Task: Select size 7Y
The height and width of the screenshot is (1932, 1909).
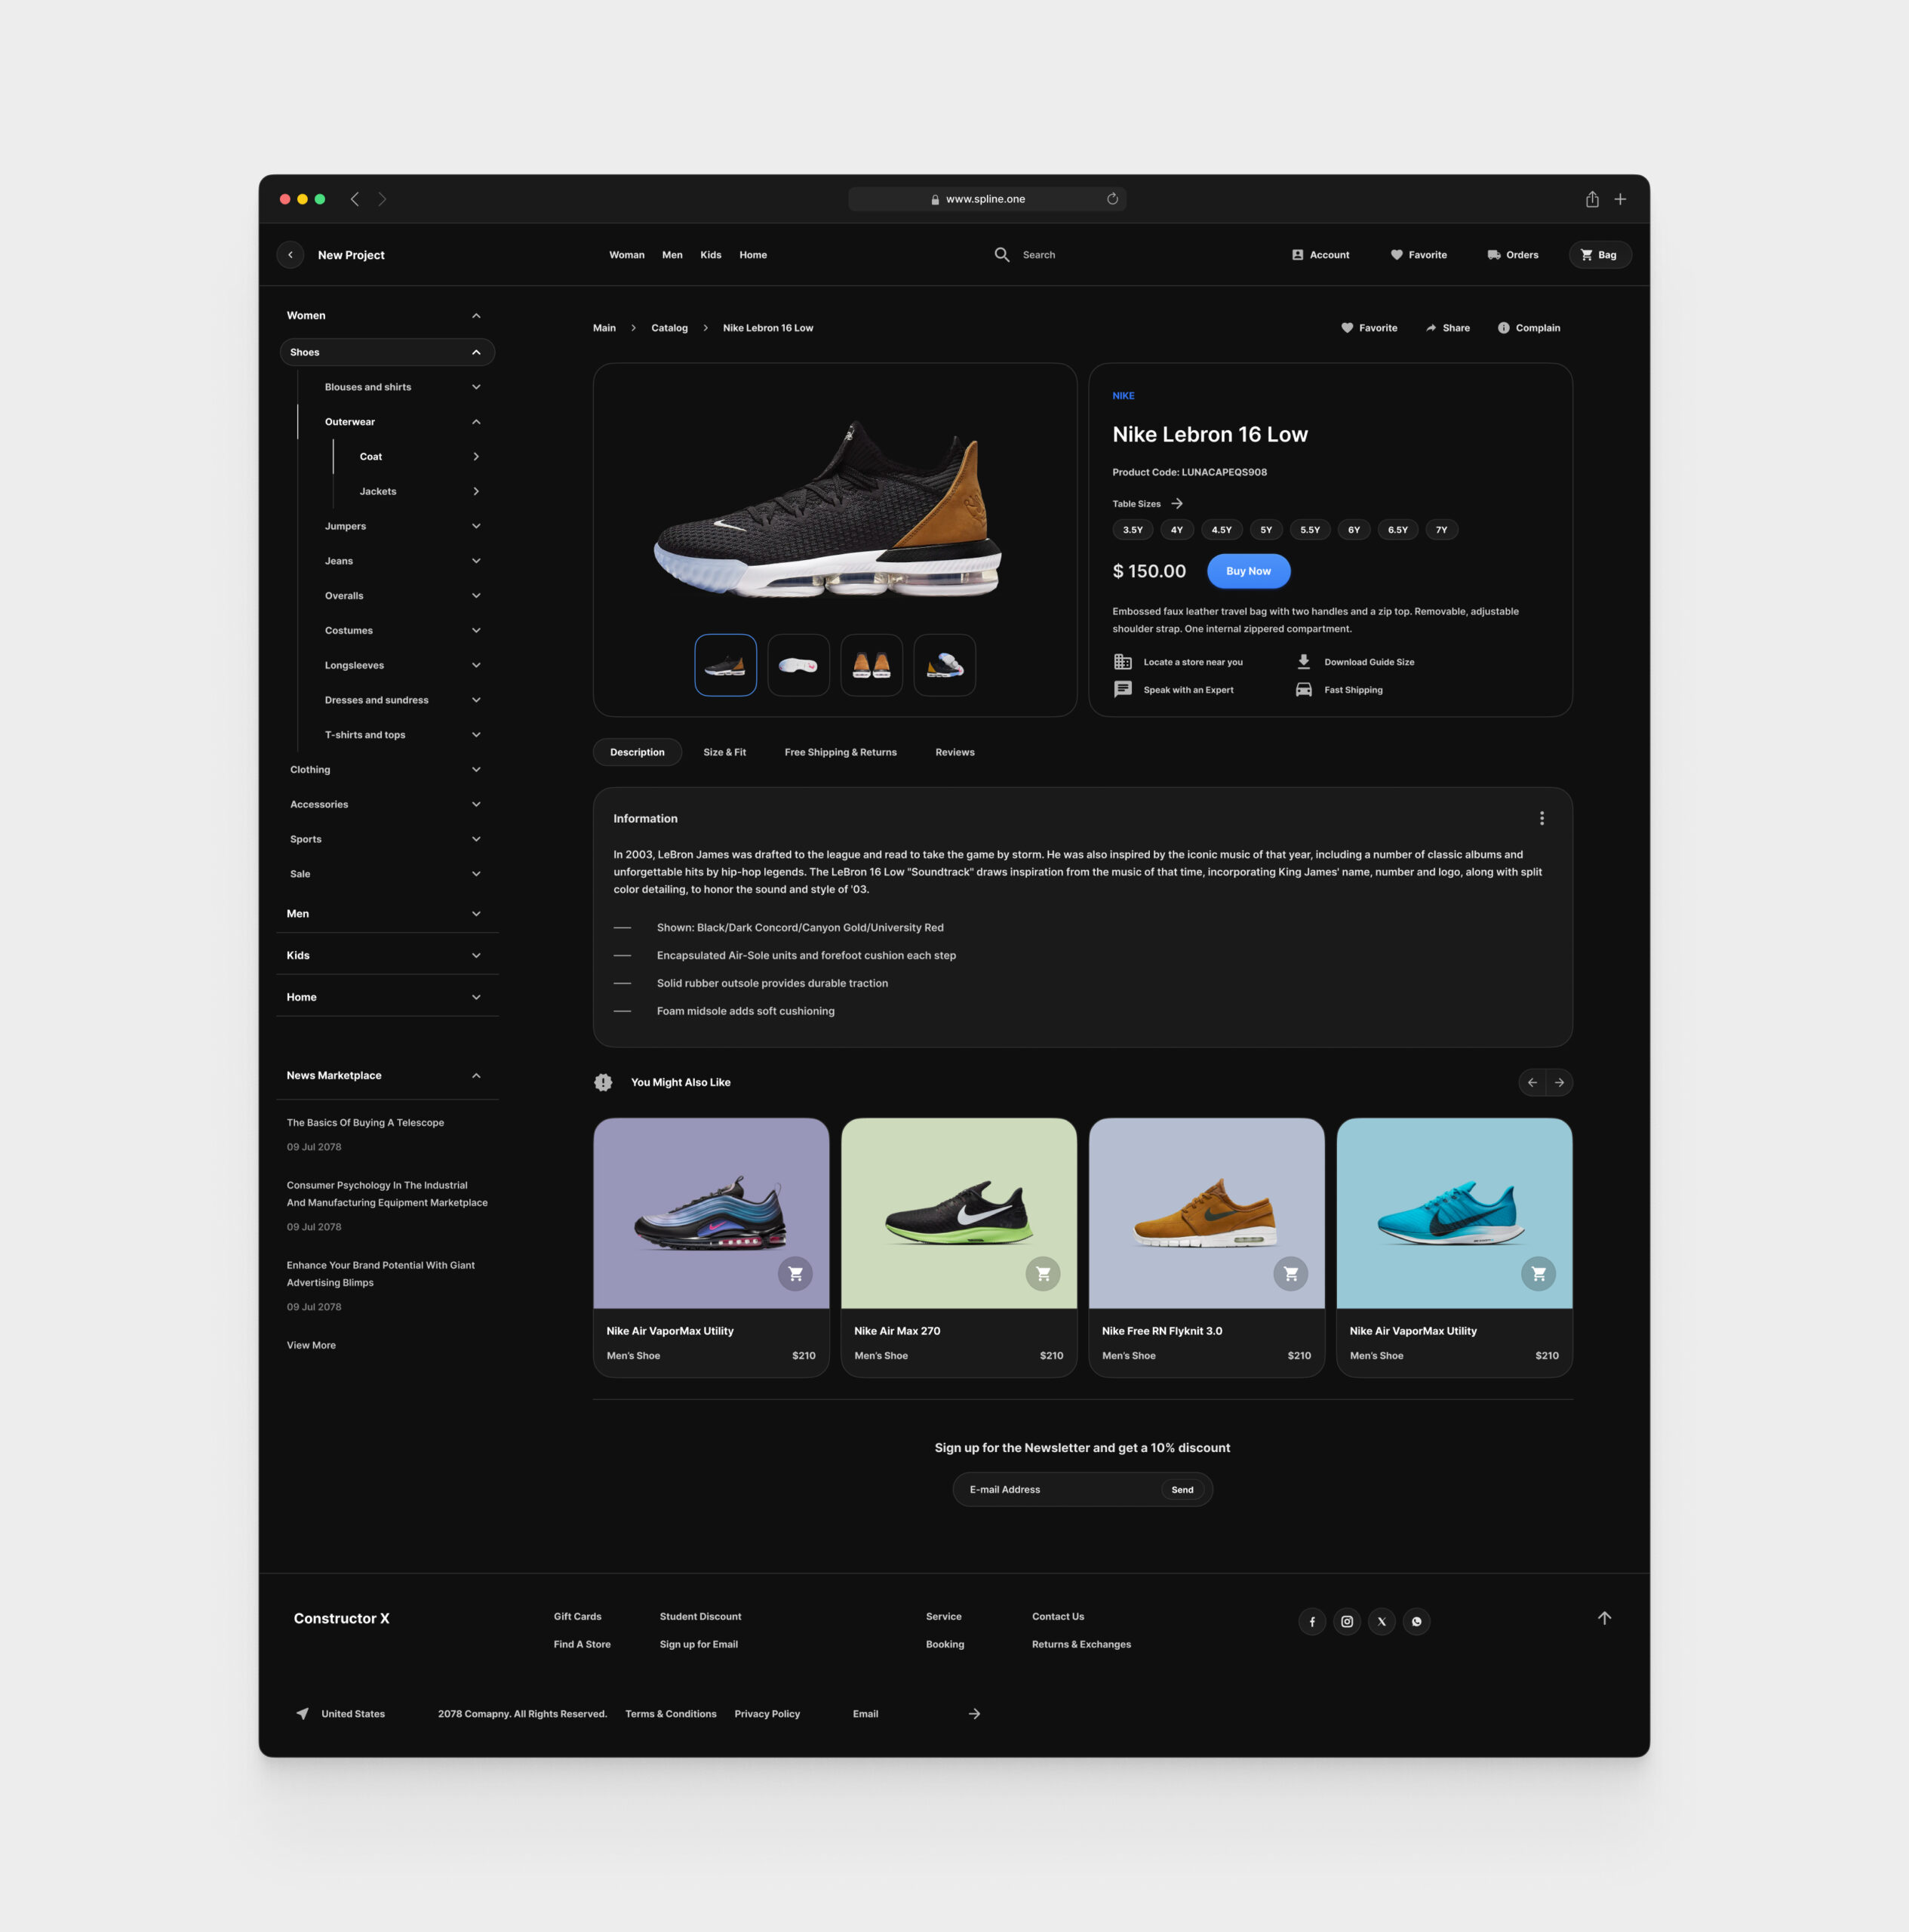Action: pyautogui.click(x=1442, y=530)
